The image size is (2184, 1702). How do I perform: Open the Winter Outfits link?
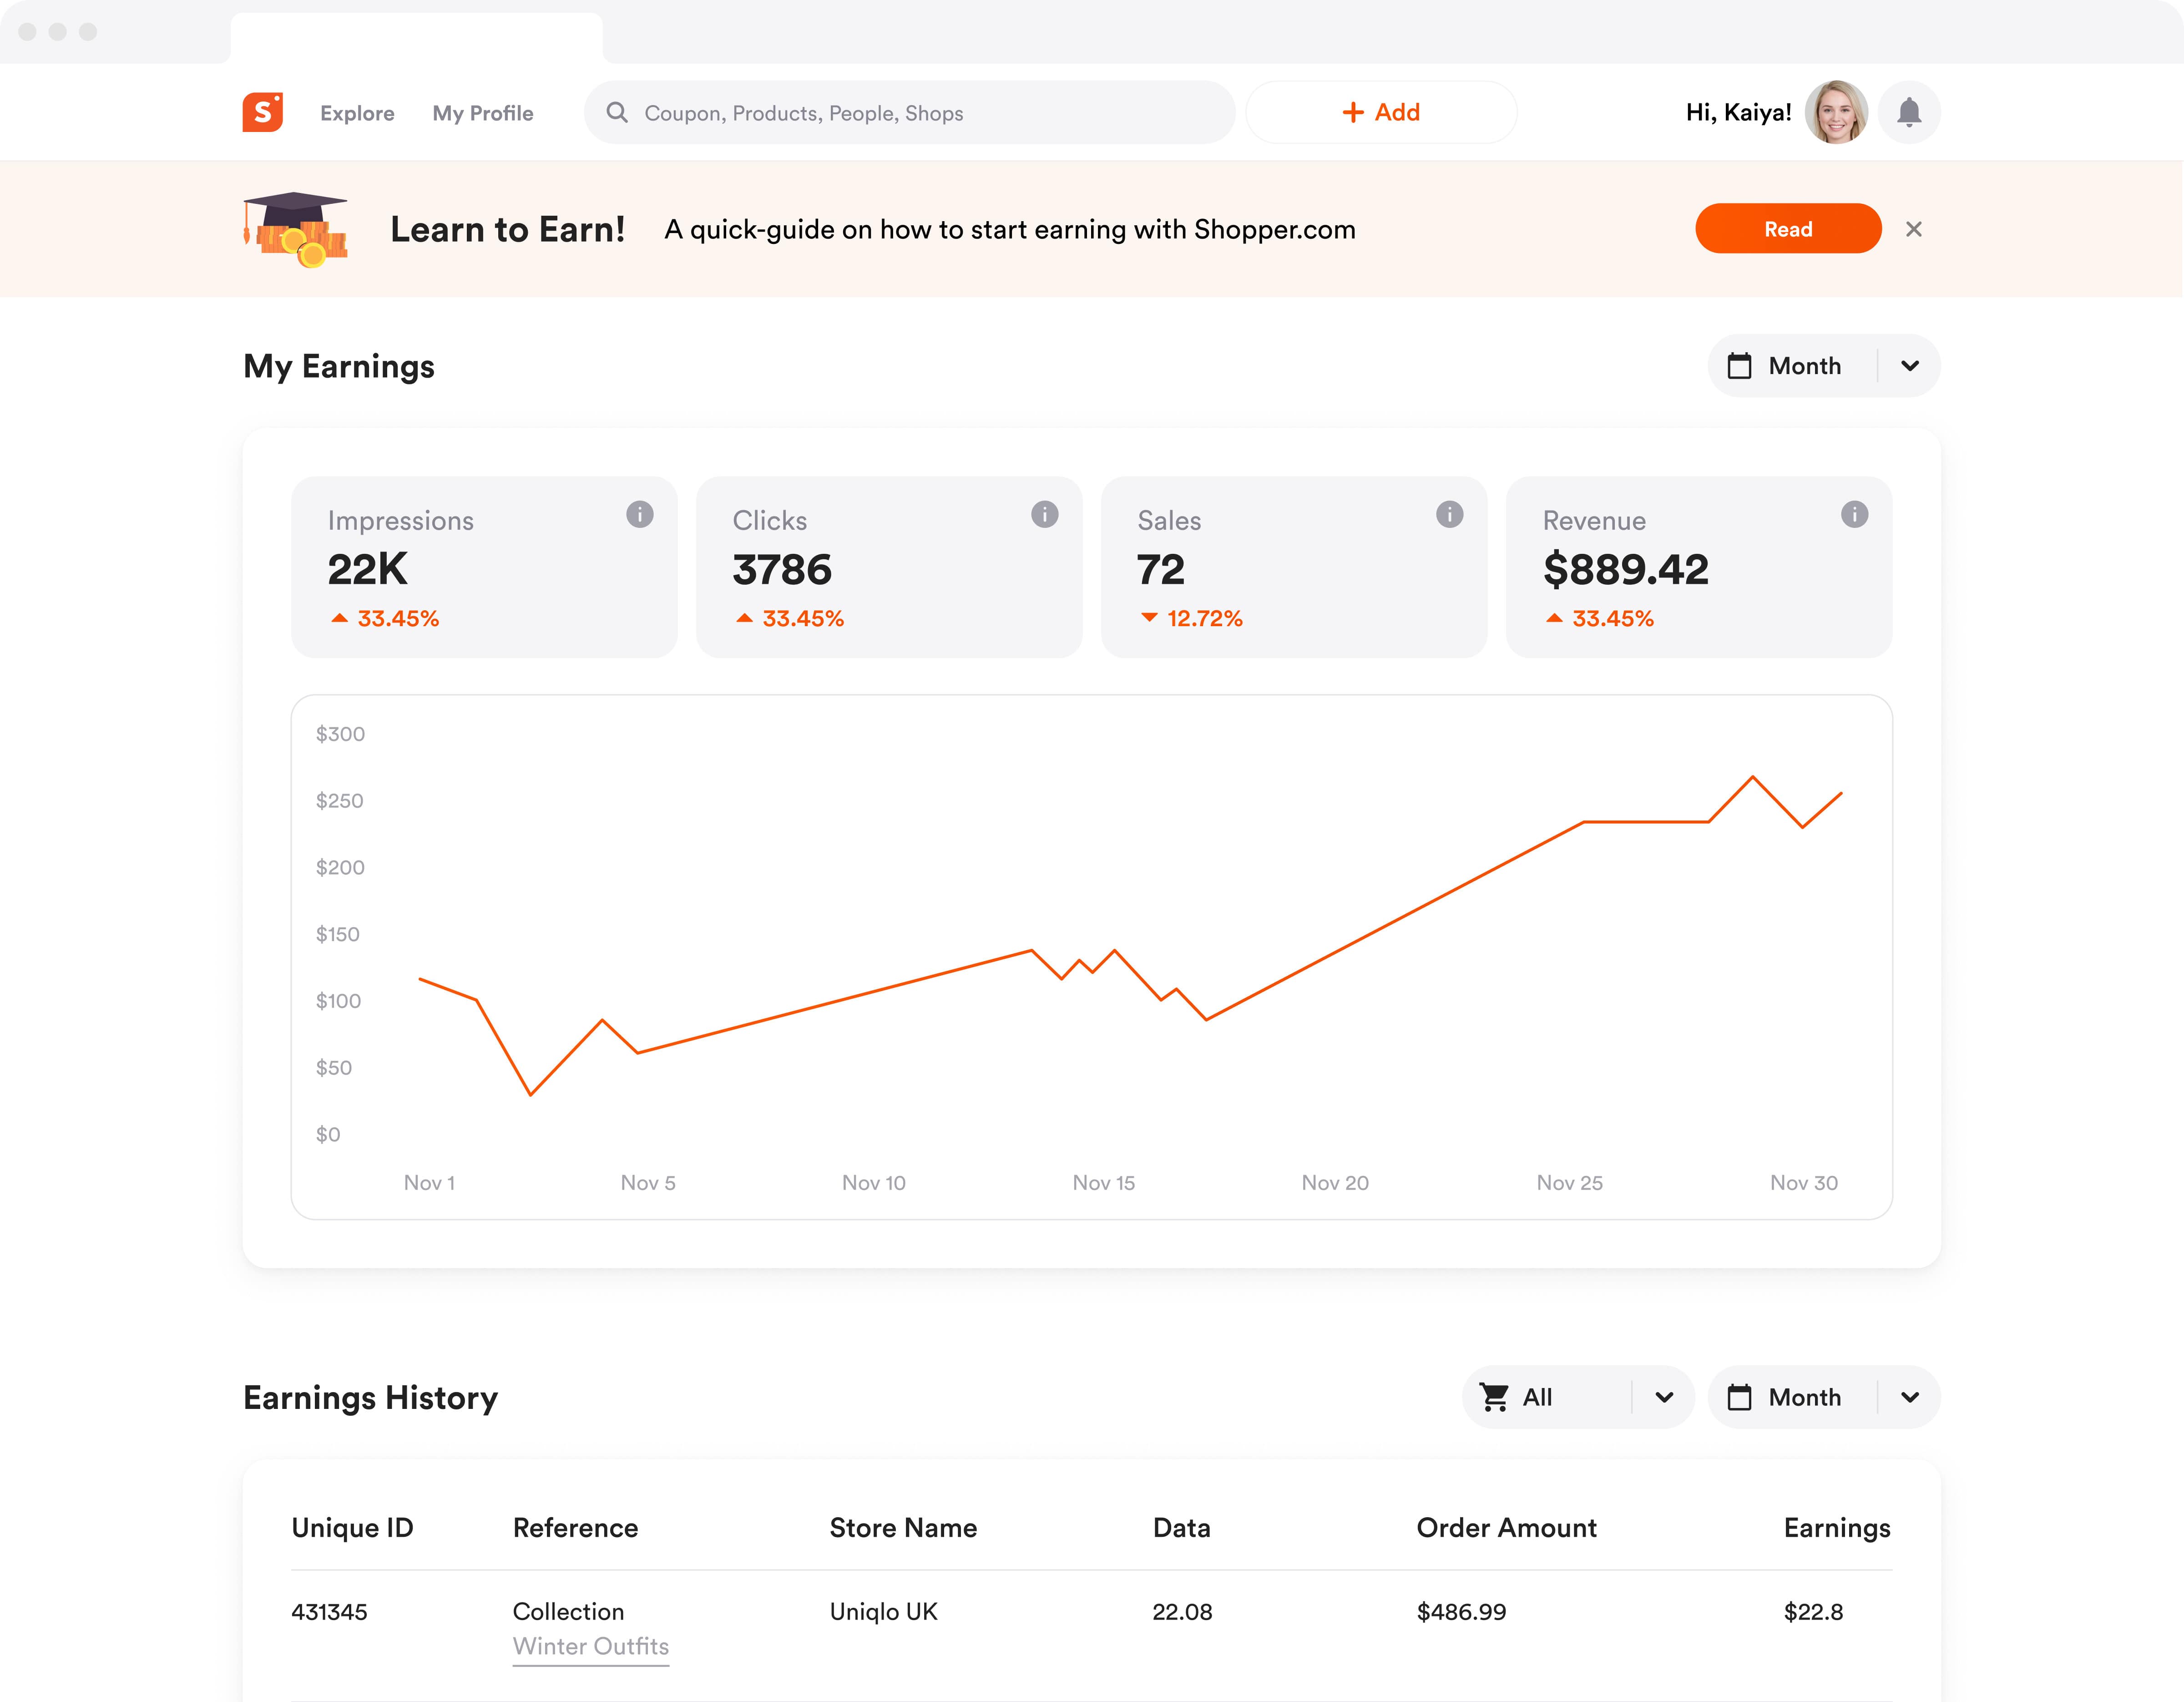pos(590,1646)
